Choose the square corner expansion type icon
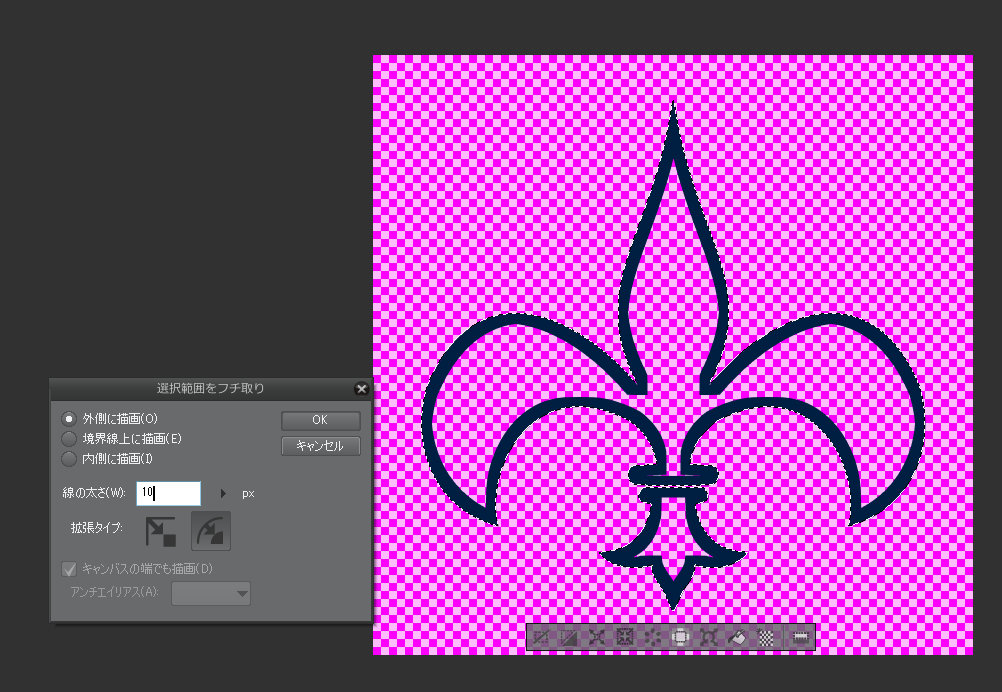This screenshot has height=692, width=1002. tap(161, 530)
